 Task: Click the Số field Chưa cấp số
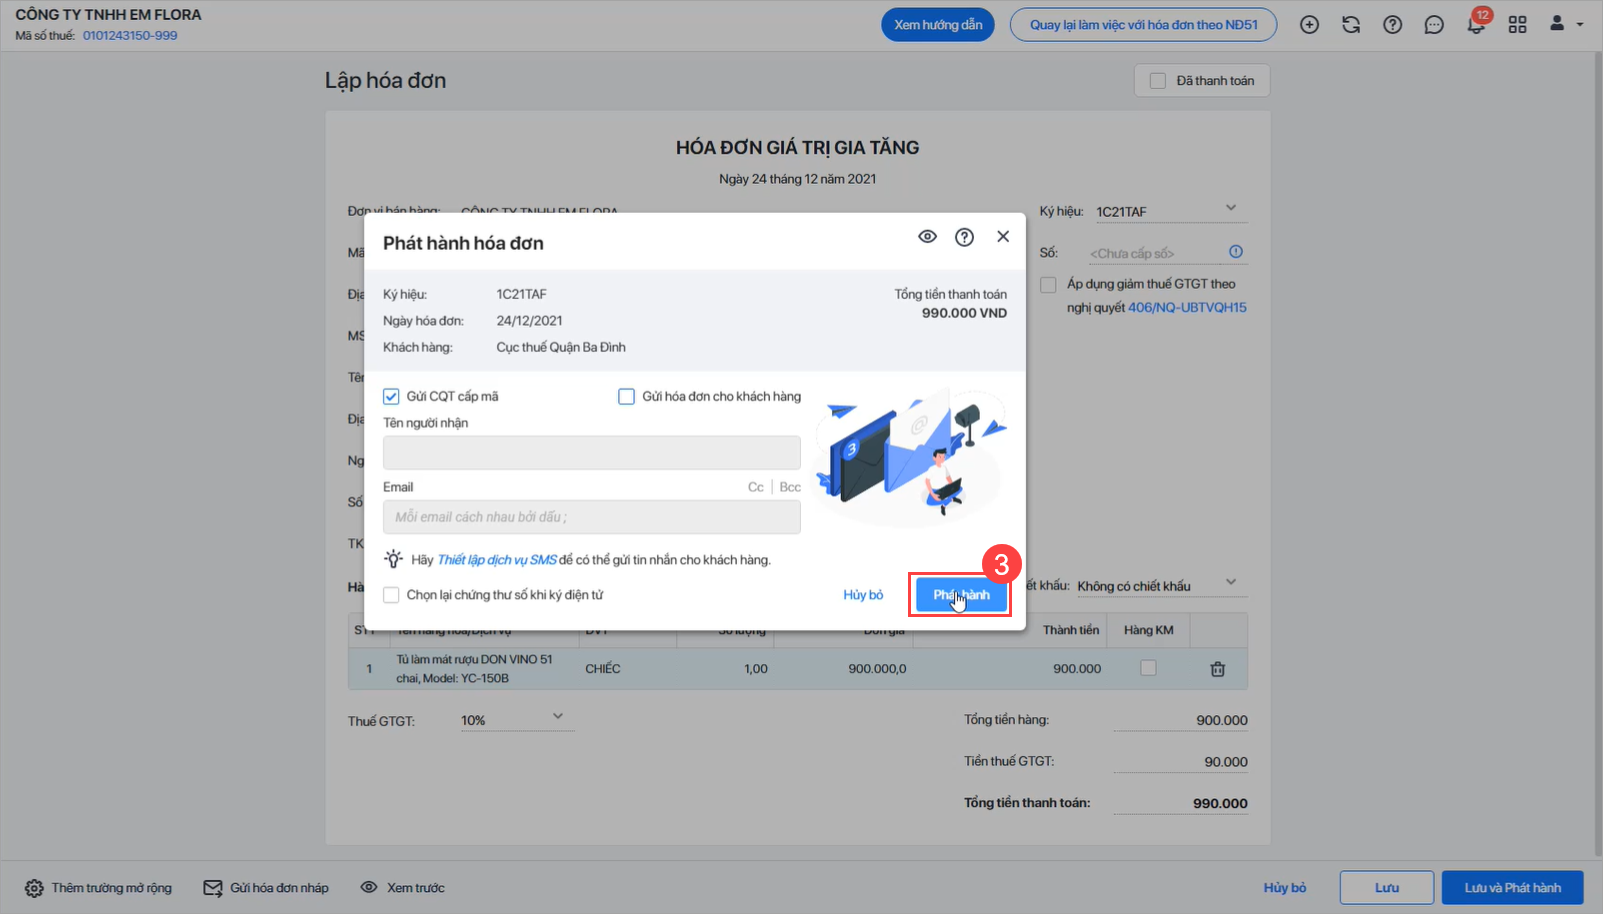pos(1155,254)
